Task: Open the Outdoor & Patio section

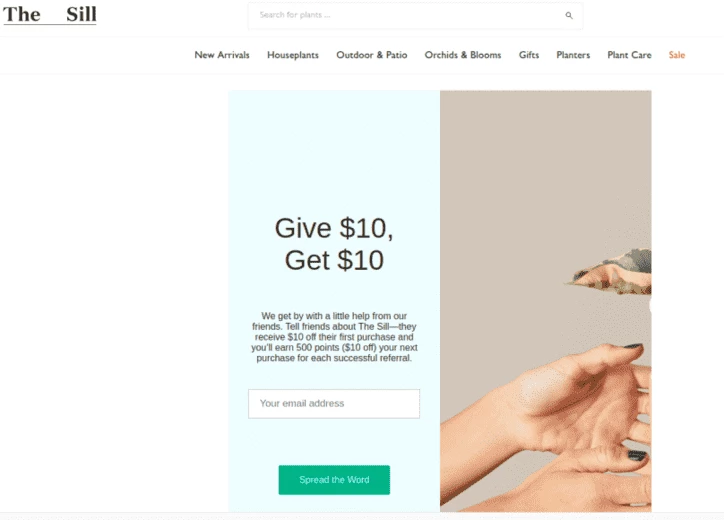Action: pyautogui.click(x=372, y=55)
